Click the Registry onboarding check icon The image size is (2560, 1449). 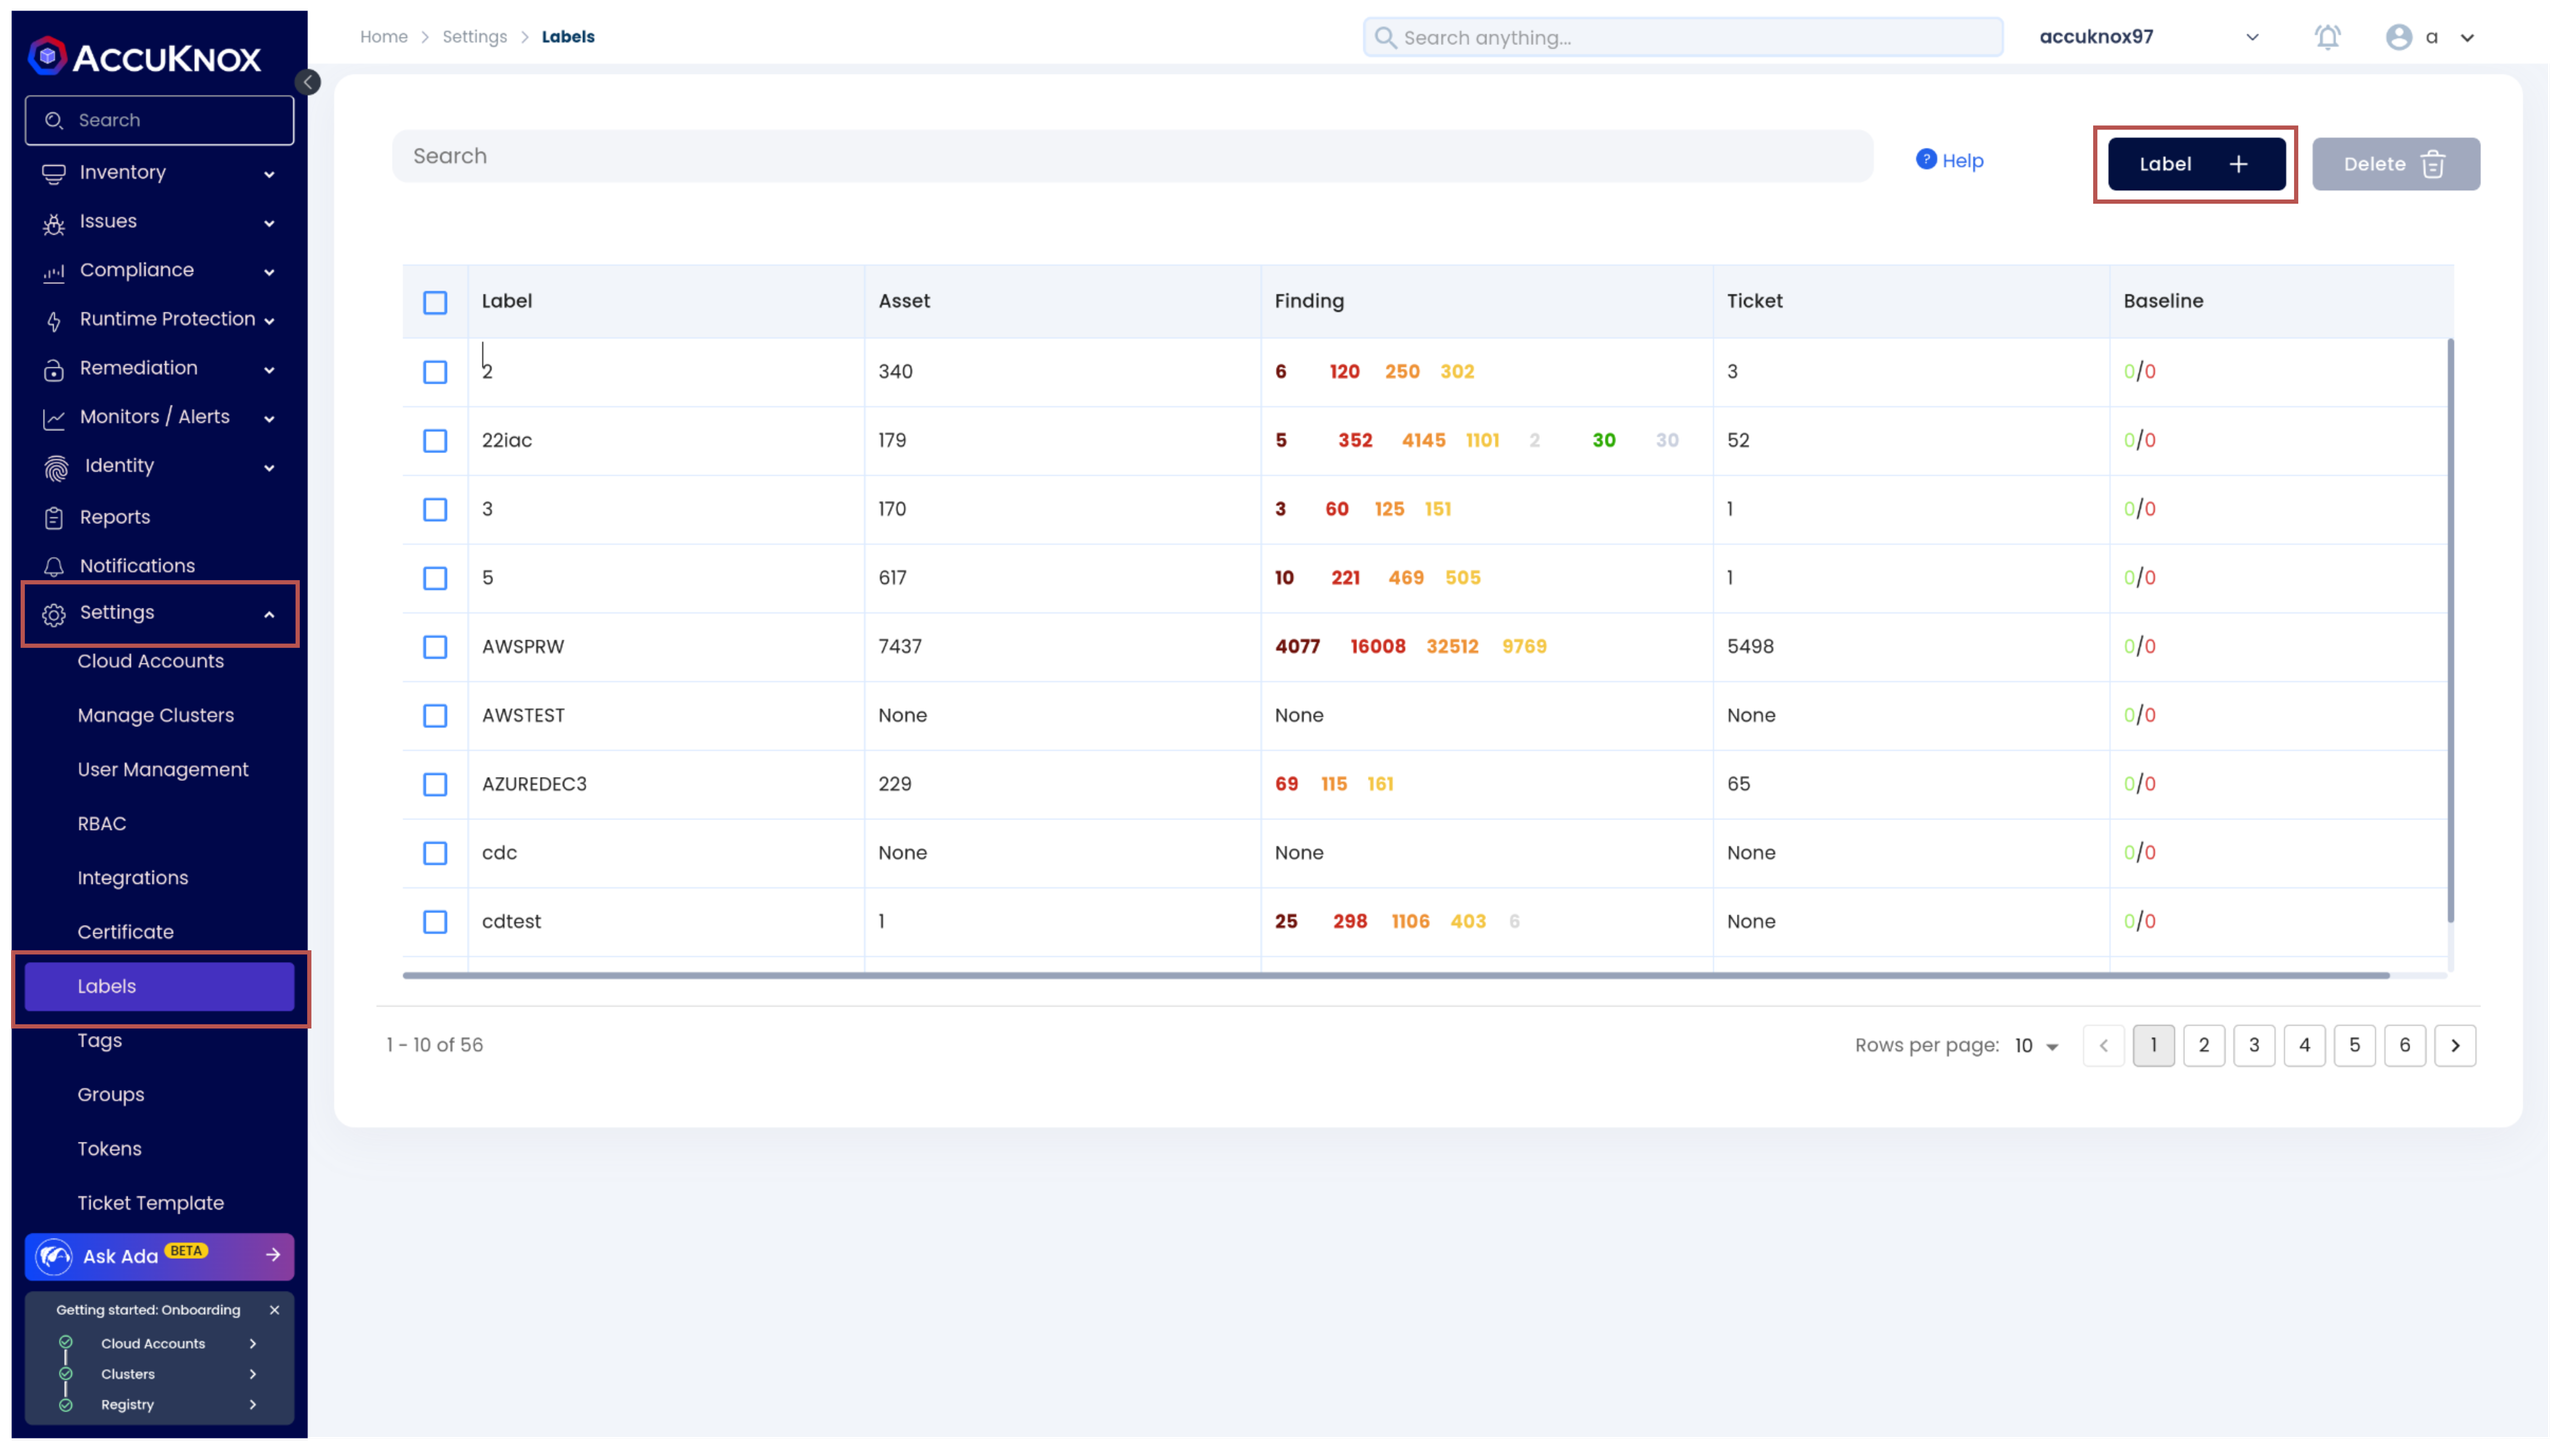click(66, 1405)
